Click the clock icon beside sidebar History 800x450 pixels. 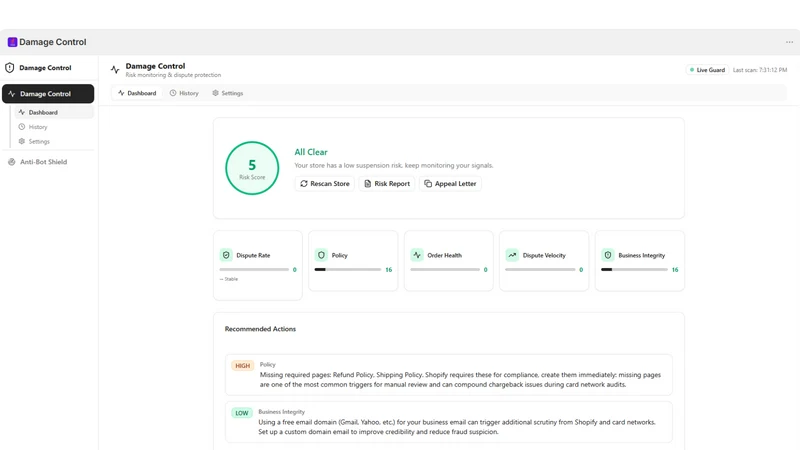pos(22,127)
